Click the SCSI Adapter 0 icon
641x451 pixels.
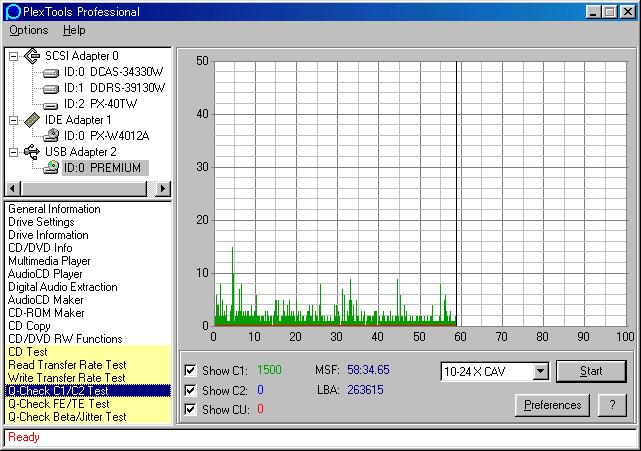pyautogui.click(x=32, y=56)
